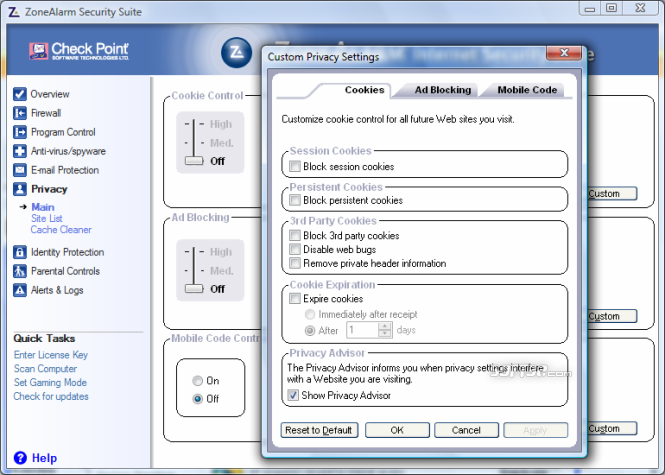The height and width of the screenshot is (475, 665).
Task: Open E-mail Protection section
Action: click(x=65, y=170)
